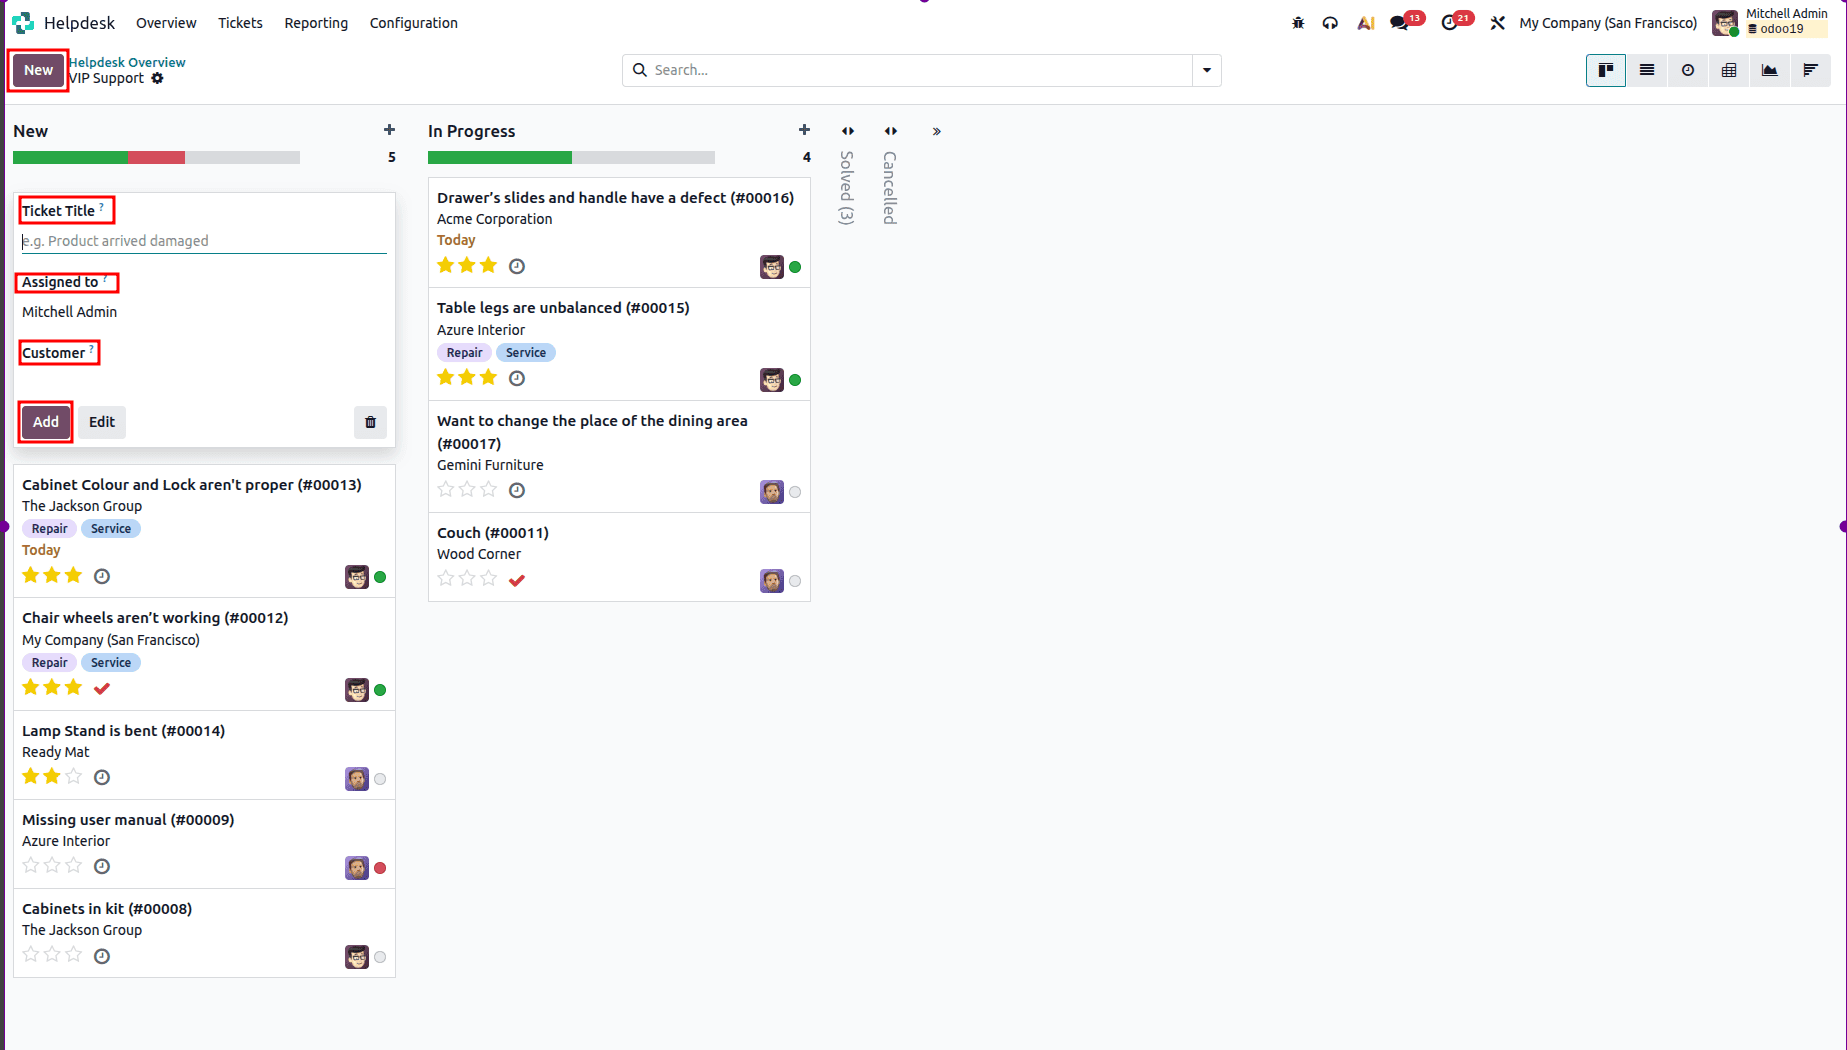
Task: Discard quick-create ticket with trash icon
Action: click(x=370, y=422)
